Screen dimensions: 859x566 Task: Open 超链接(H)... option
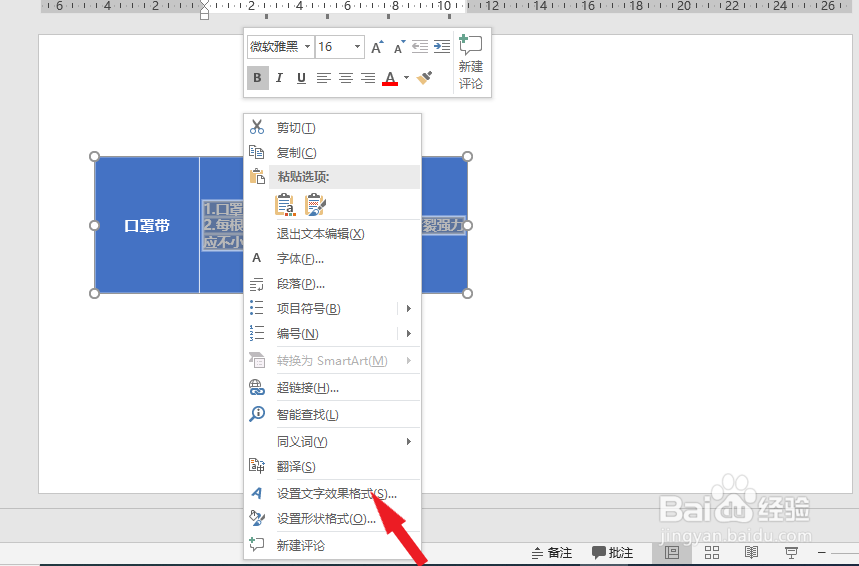(333, 388)
